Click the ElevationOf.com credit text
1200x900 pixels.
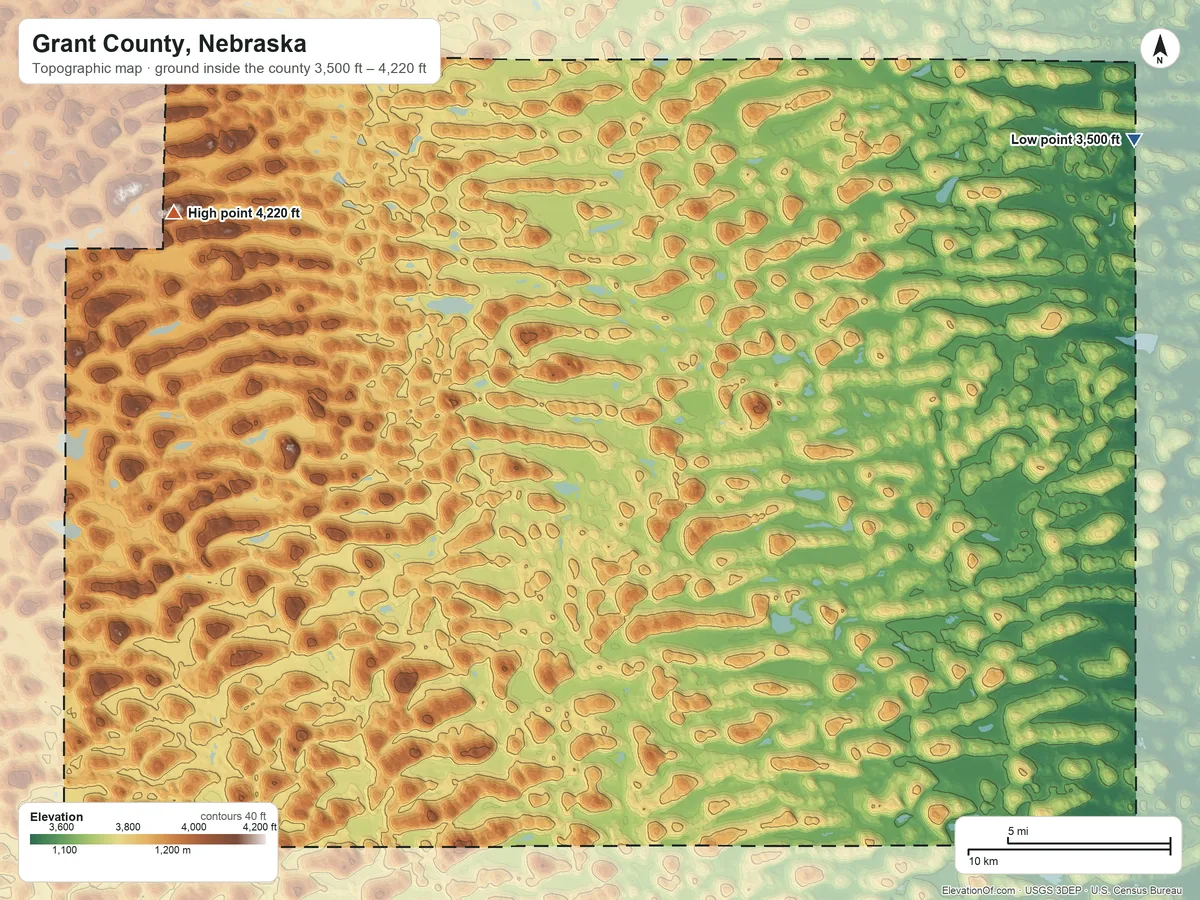coord(979,891)
